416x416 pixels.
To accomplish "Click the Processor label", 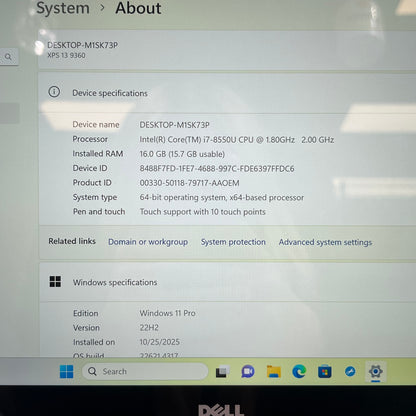I will click(90, 139).
